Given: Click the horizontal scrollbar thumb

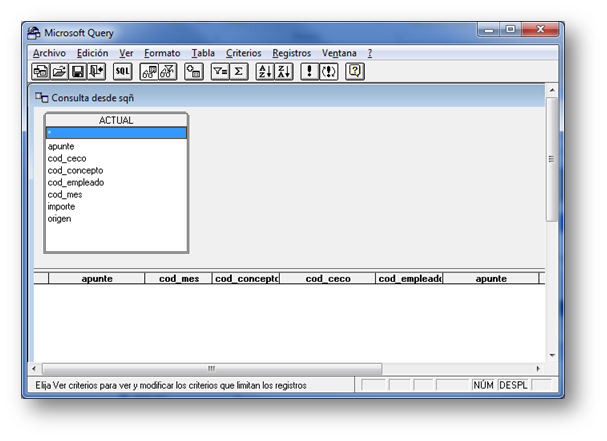Looking at the screenshot, I should coord(212,369).
